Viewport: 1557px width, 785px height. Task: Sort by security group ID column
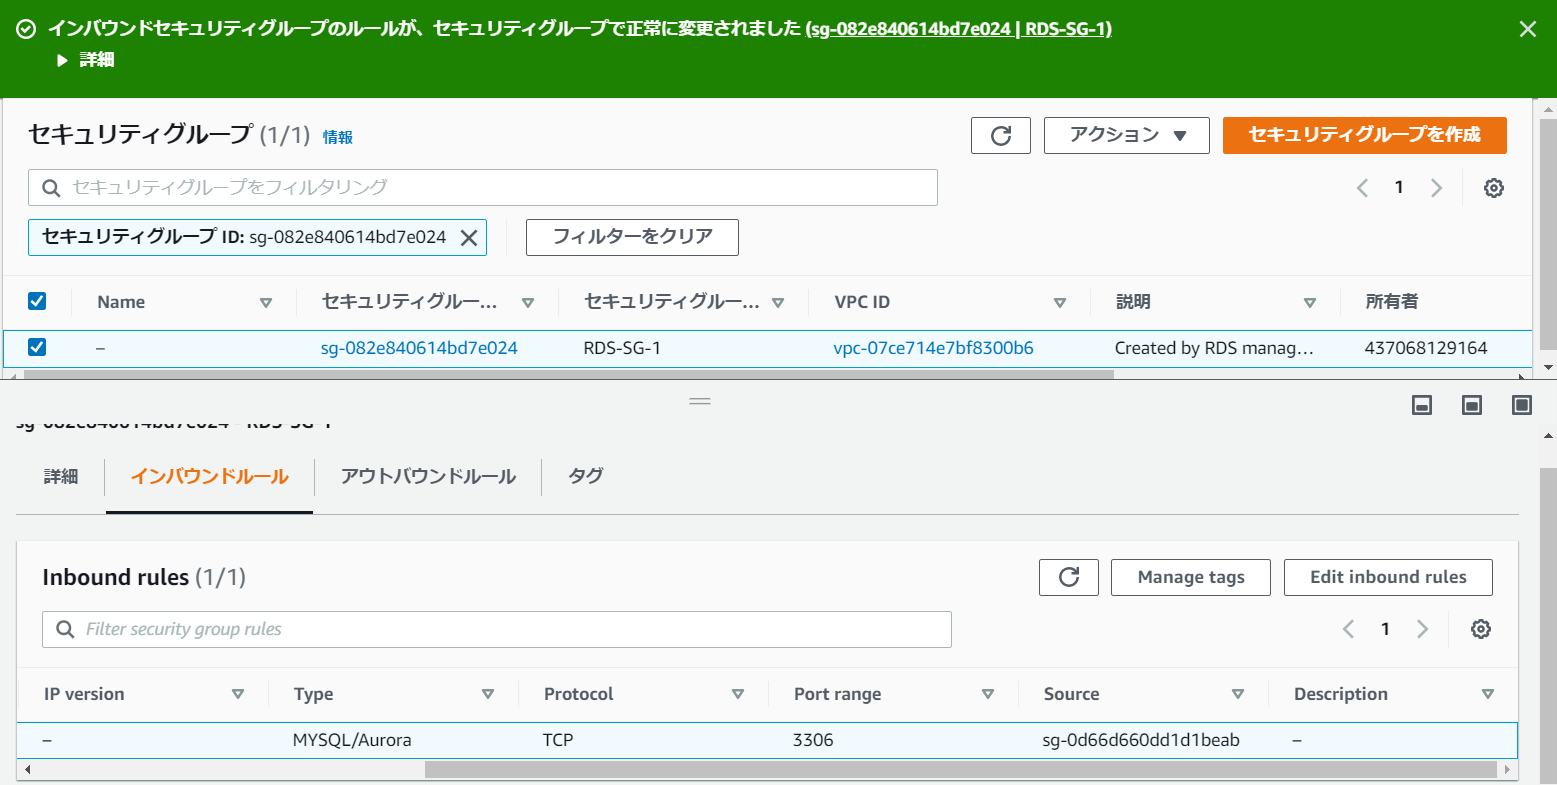528,302
